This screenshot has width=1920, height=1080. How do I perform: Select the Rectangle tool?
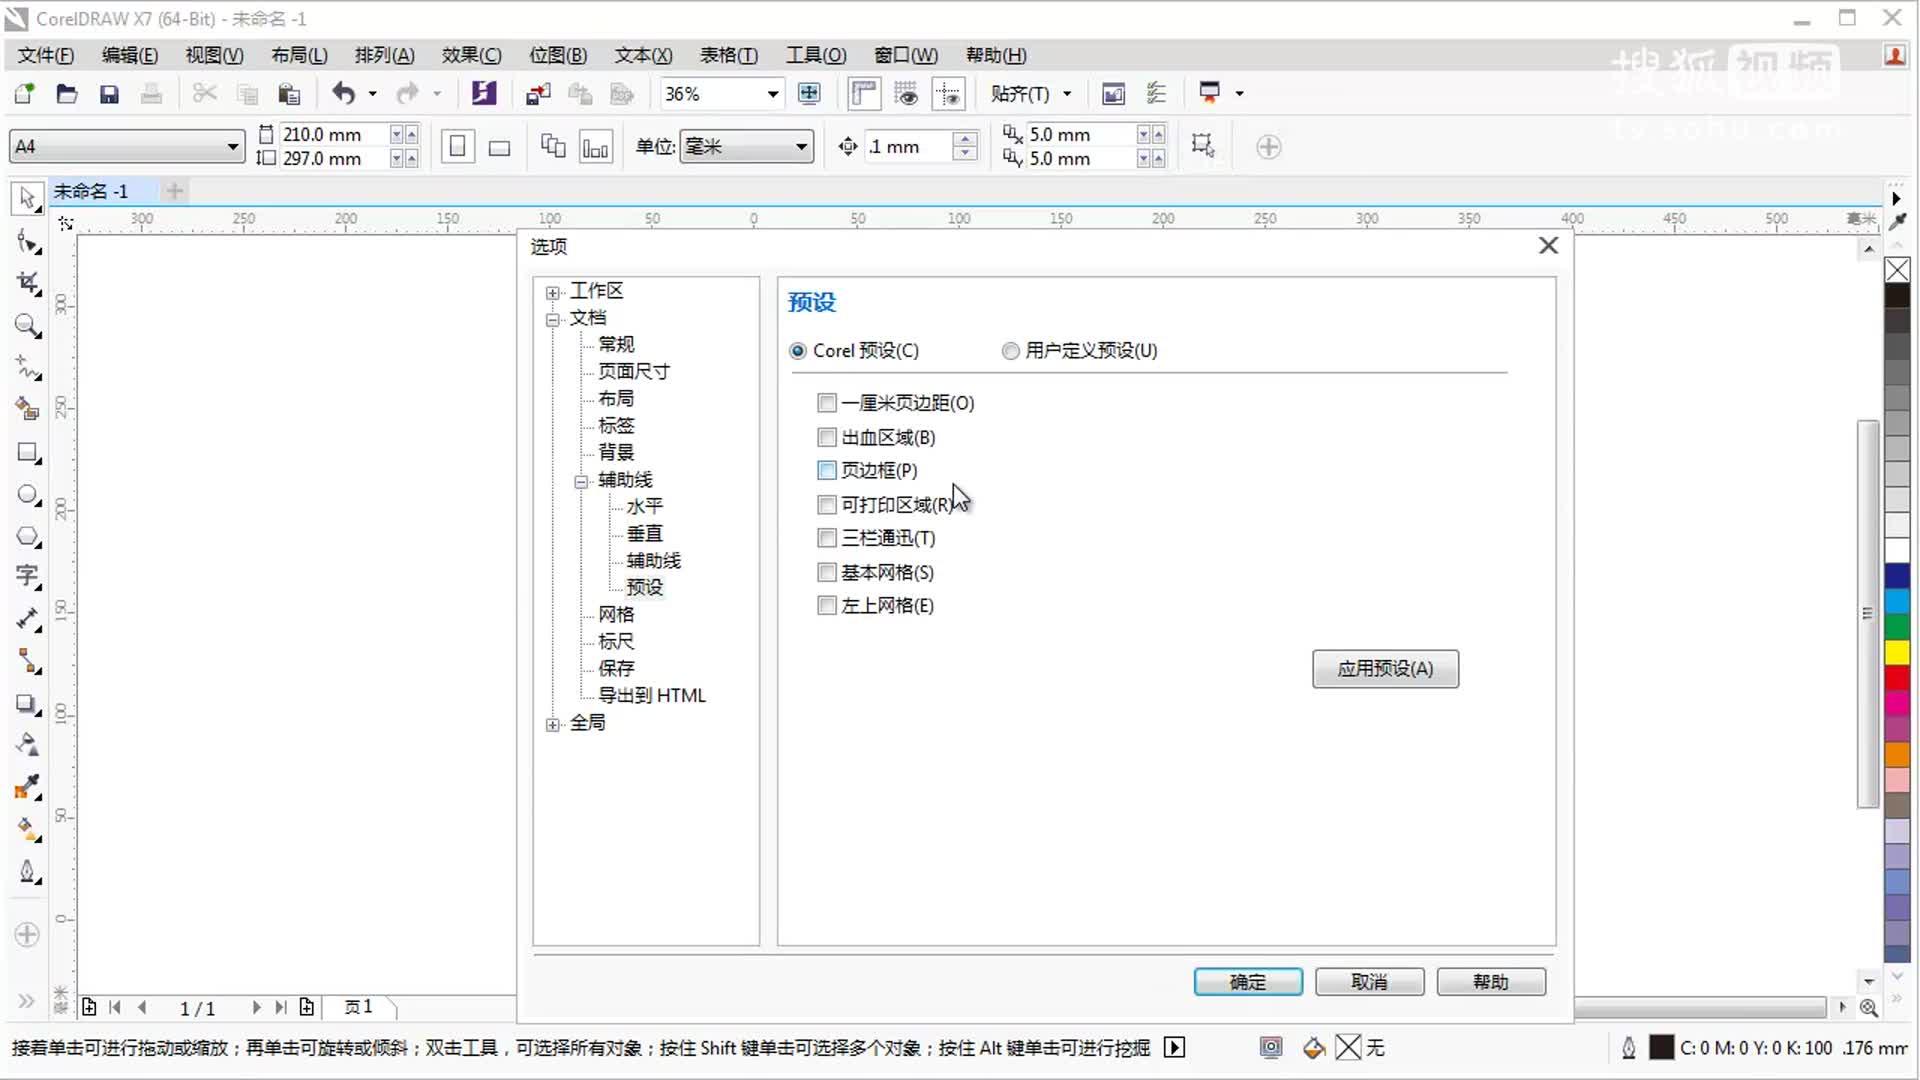click(27, 452)
